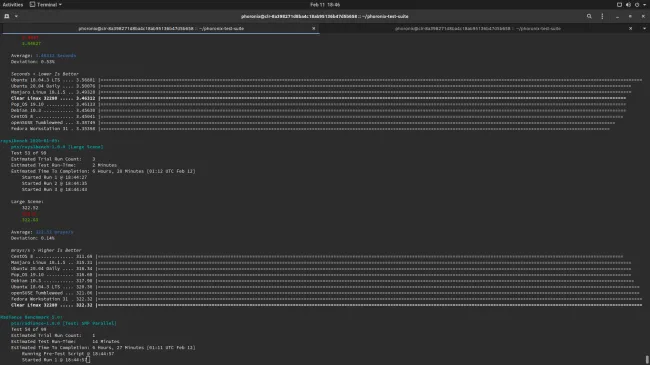650x365 pixels.
Task: Click CentOS 8 row in Higher Is Better table
Action: click(x=317, y=256)
